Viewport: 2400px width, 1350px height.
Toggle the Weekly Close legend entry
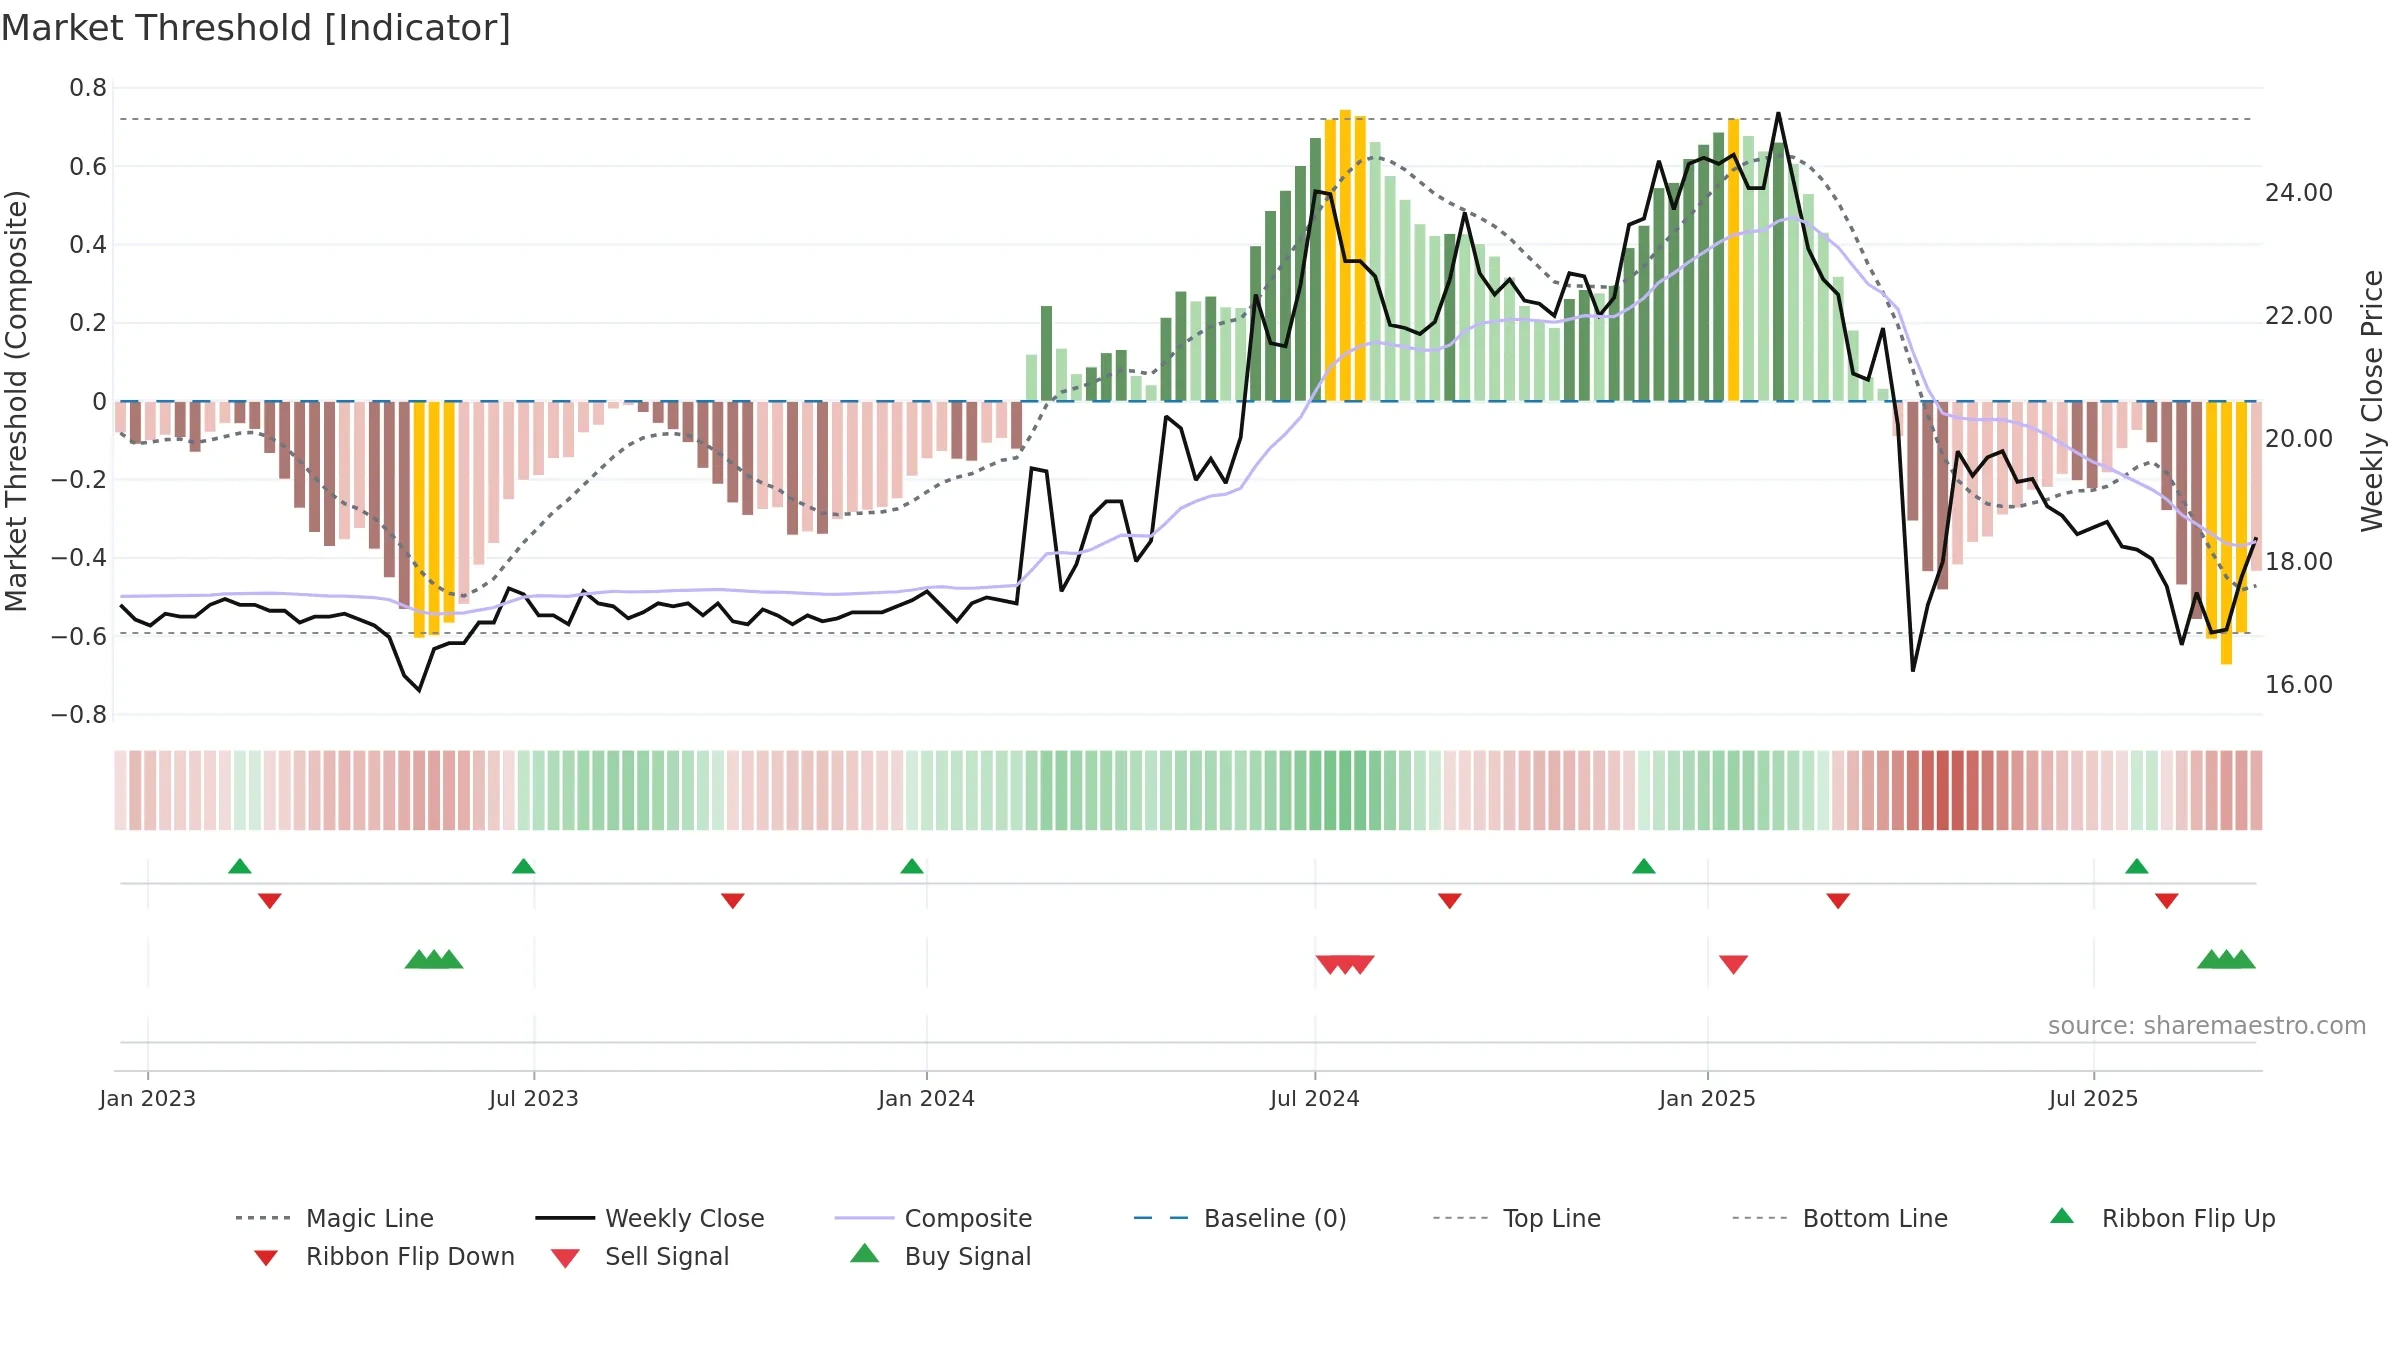coord(649,1218)
